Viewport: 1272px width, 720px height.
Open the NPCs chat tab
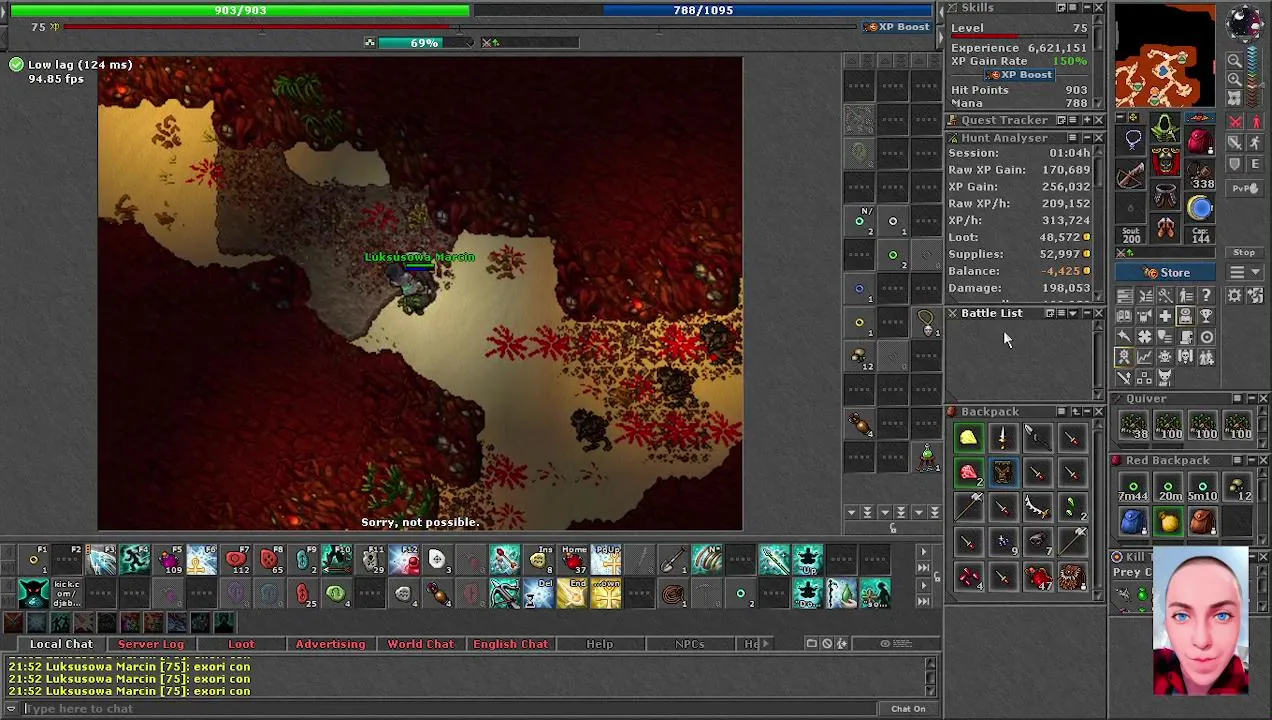tap(689, 644)
